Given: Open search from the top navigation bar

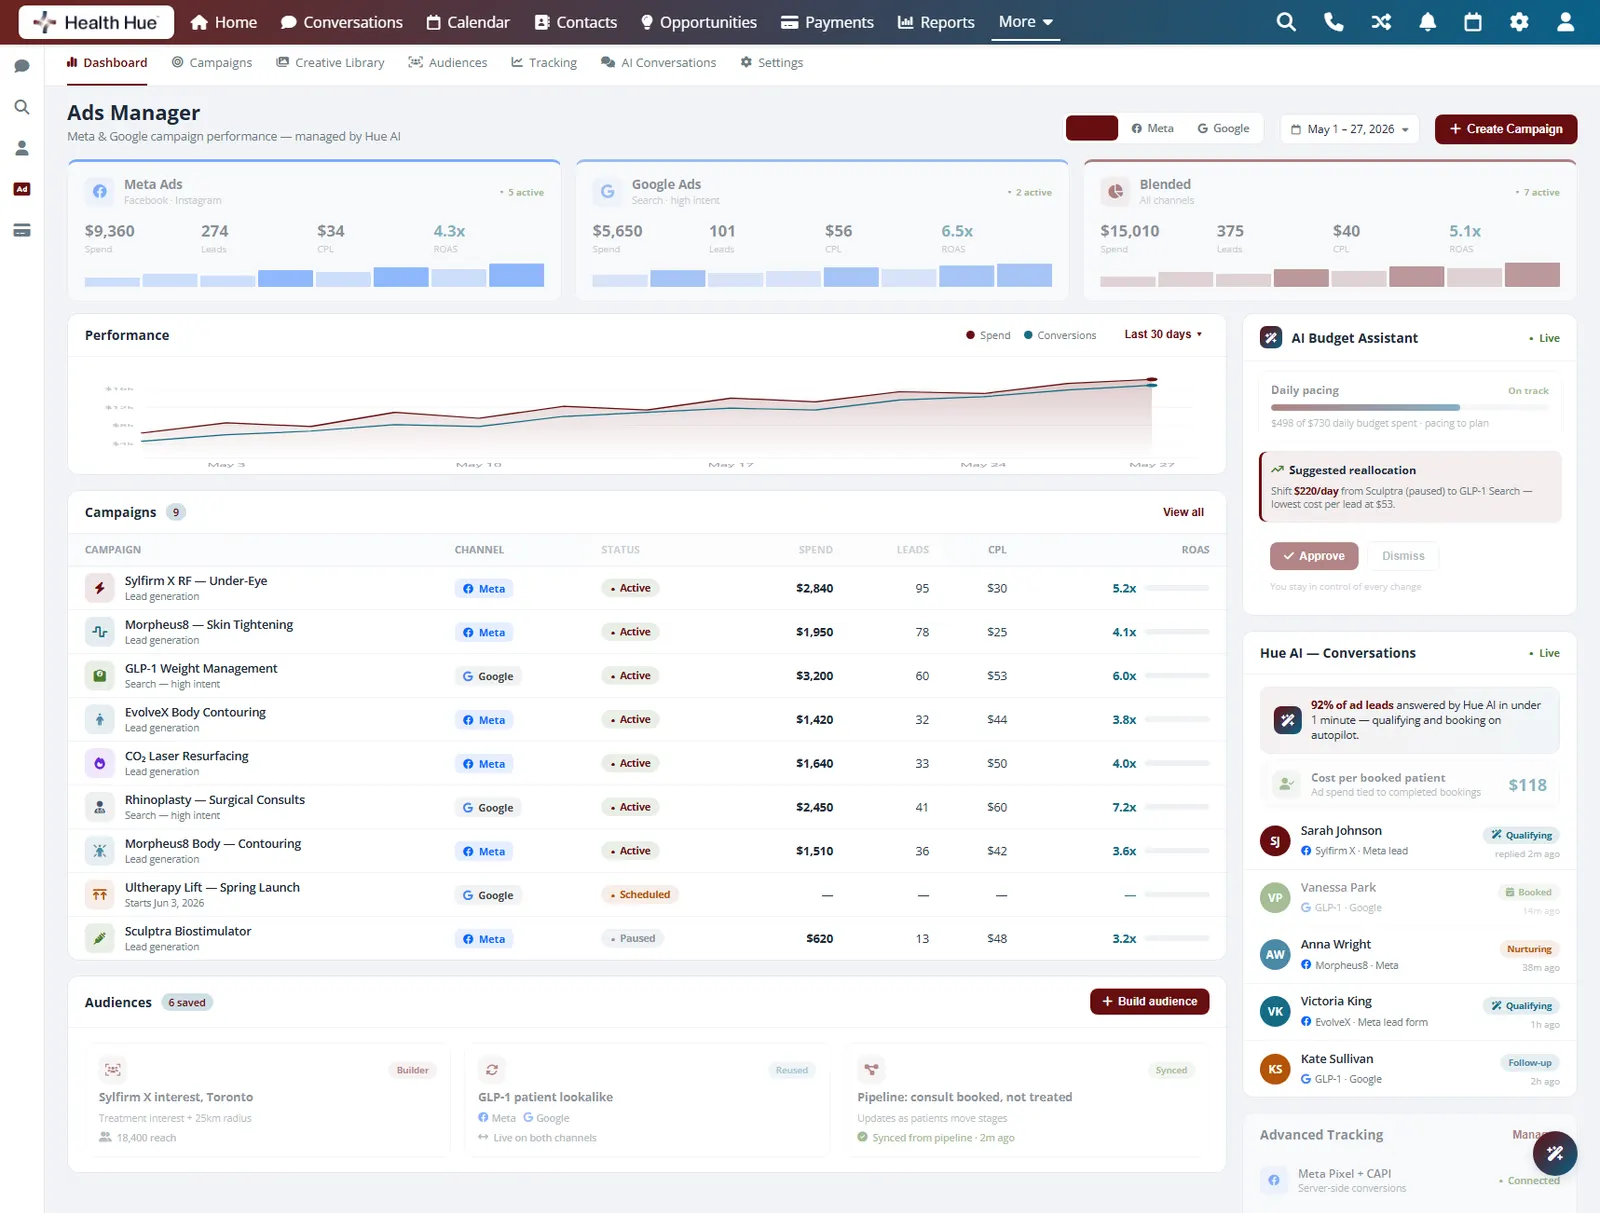Looking at the screenshot, I should 1286,22.
